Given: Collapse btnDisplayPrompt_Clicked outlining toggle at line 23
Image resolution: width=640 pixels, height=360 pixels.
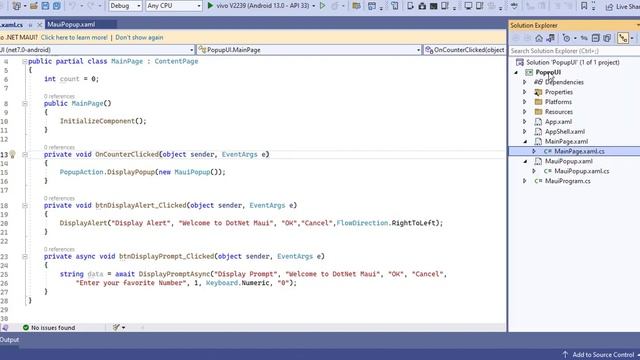Looking at the screenshot, I should (x=24, y=257).
